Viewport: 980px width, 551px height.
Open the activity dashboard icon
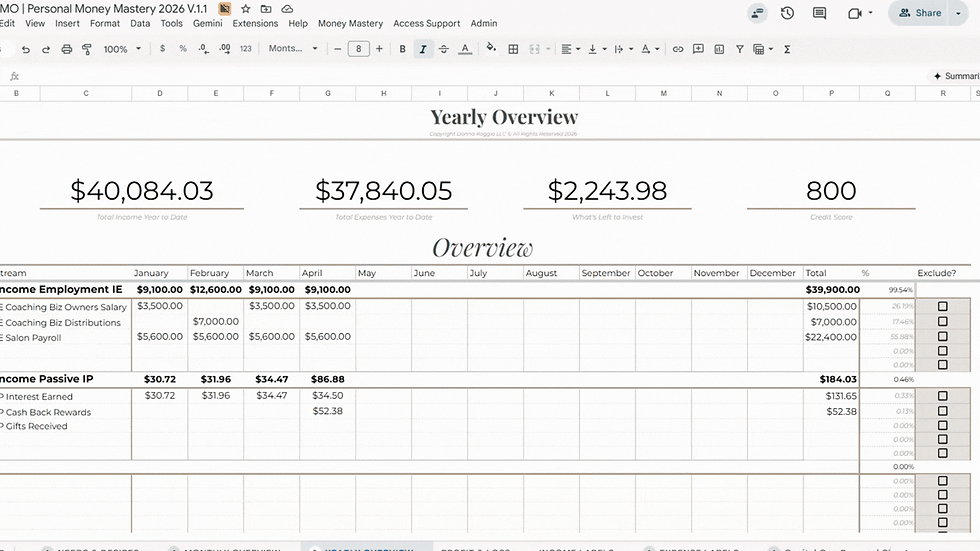pos(758,12)
